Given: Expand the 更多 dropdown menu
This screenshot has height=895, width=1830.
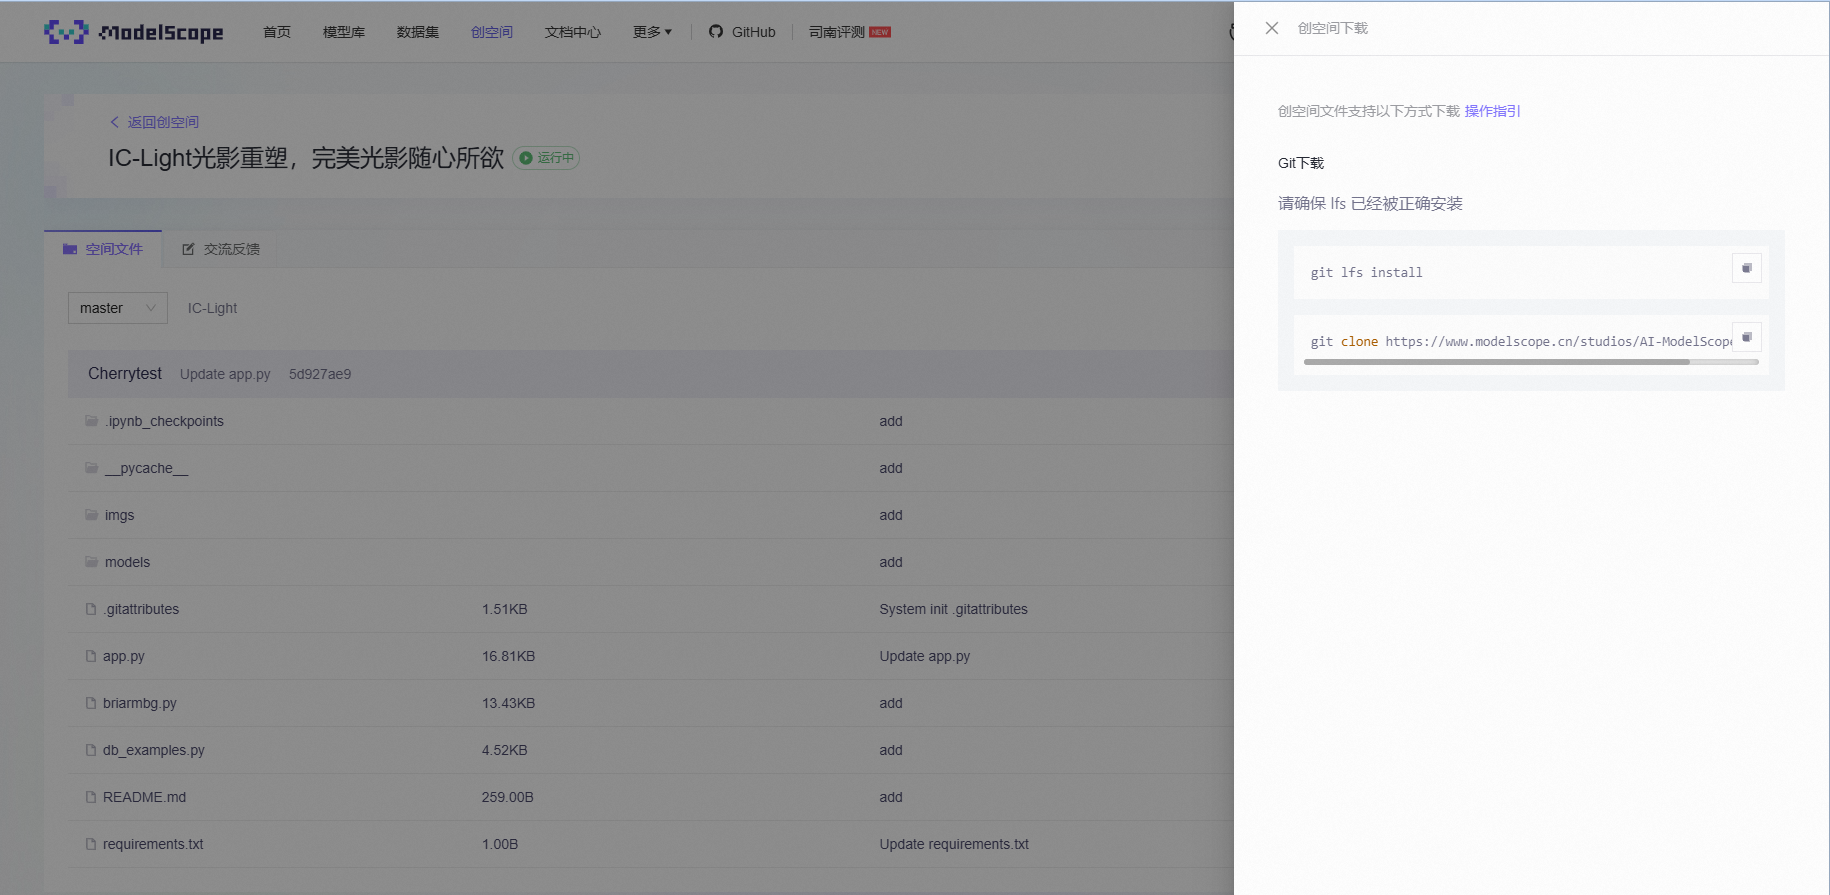Looking at the screenshot, I should pyautogui.click(x=652, y=32).
